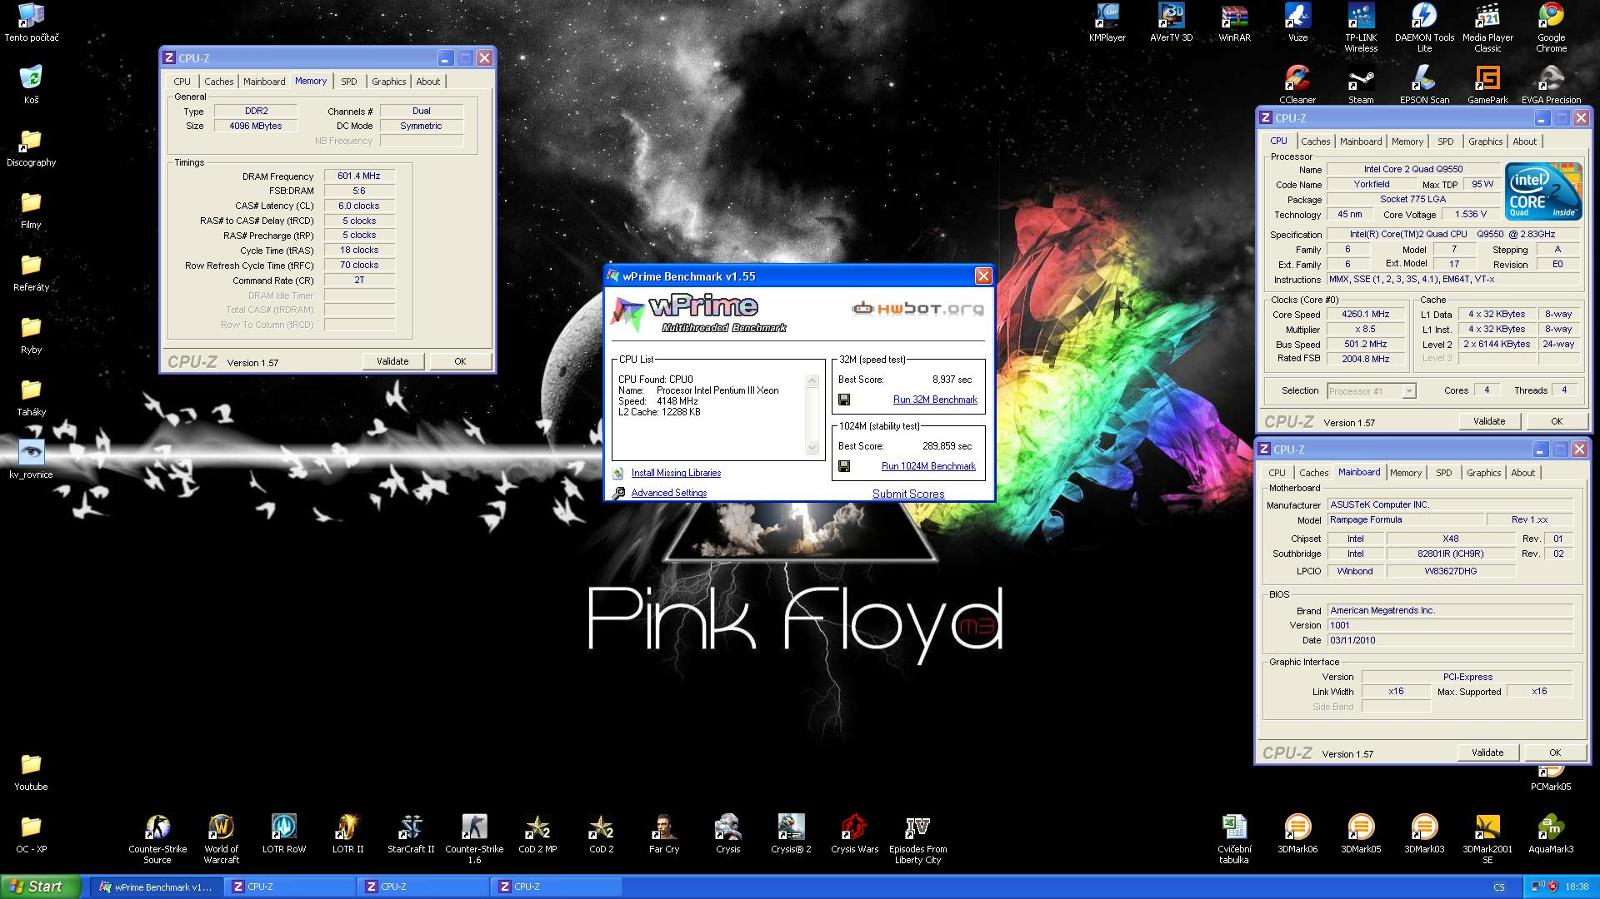Open Advanced Settings in wPrime

[669, 493]
